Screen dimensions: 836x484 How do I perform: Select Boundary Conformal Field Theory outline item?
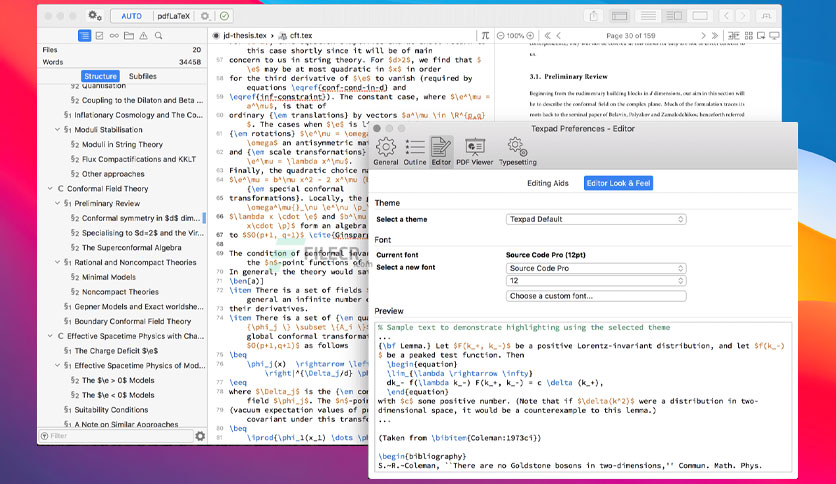[133, 321]
